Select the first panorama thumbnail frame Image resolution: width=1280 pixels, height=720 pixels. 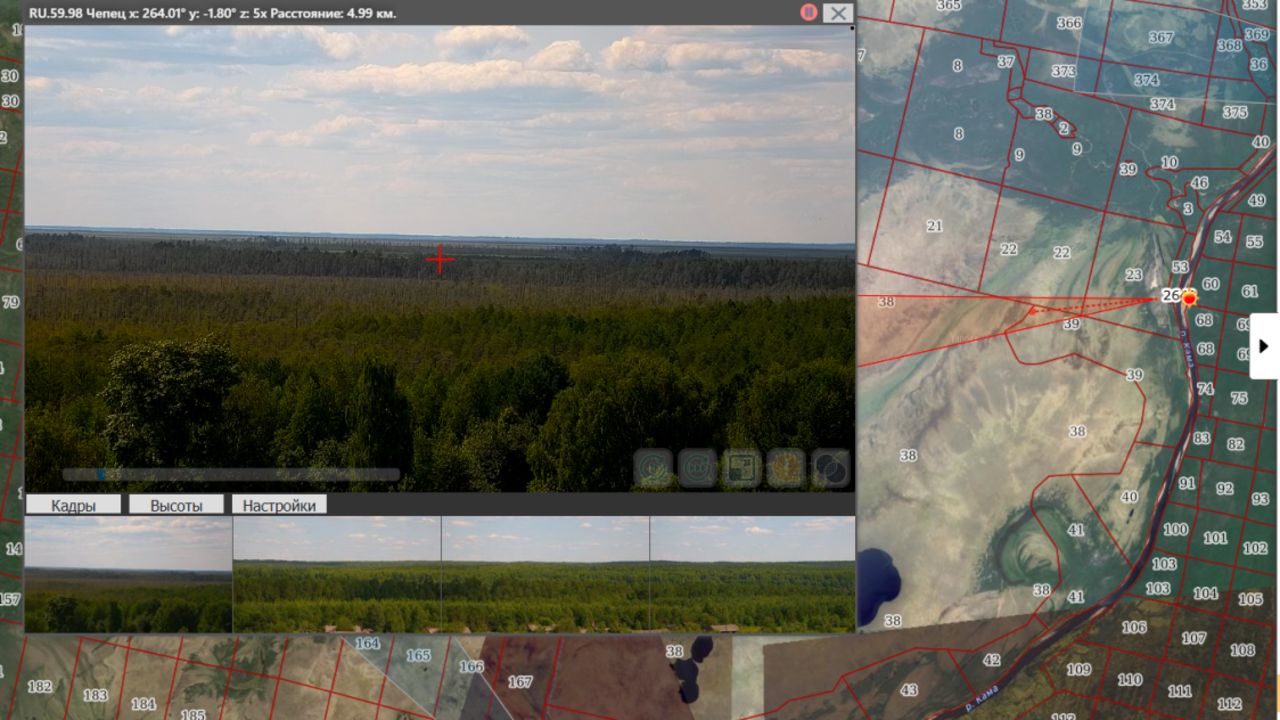pyautogui.click(x=128, y=574)
